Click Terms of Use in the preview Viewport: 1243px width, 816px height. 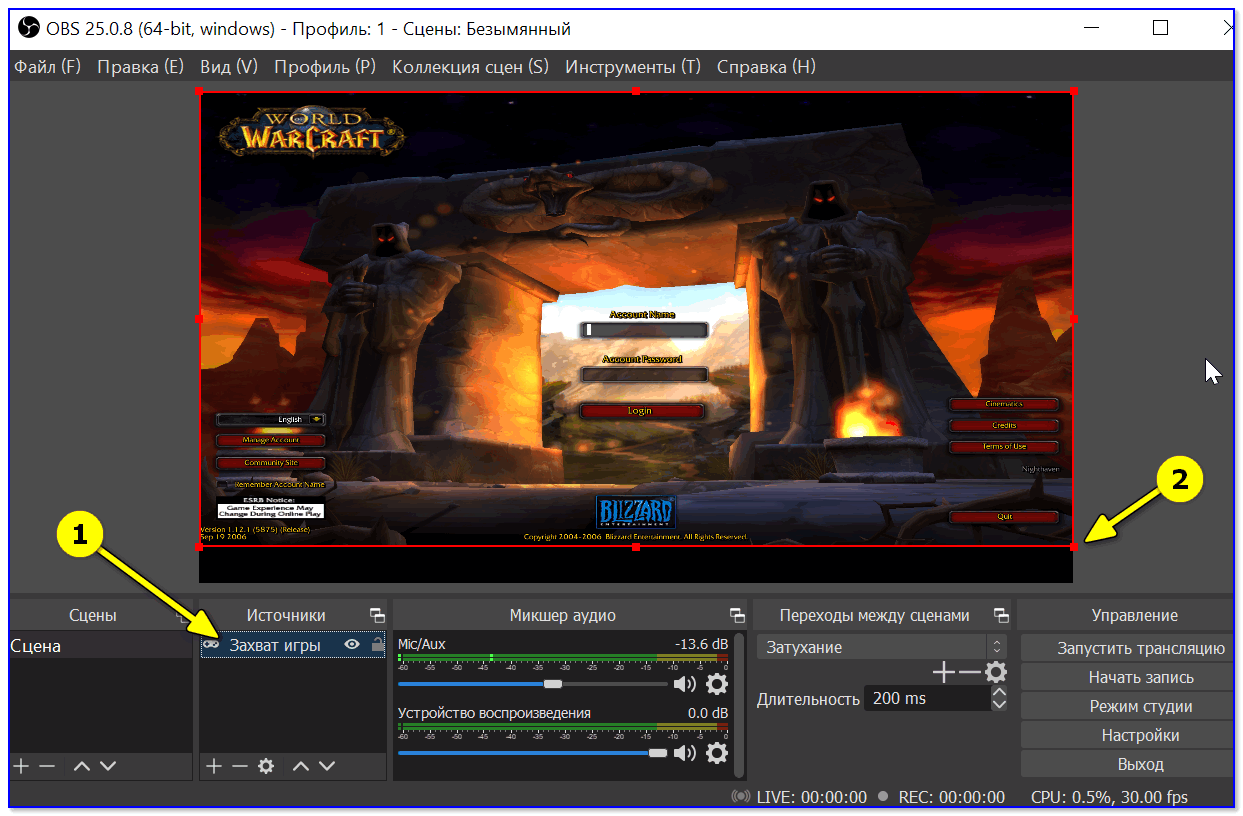pos(1004,446)
